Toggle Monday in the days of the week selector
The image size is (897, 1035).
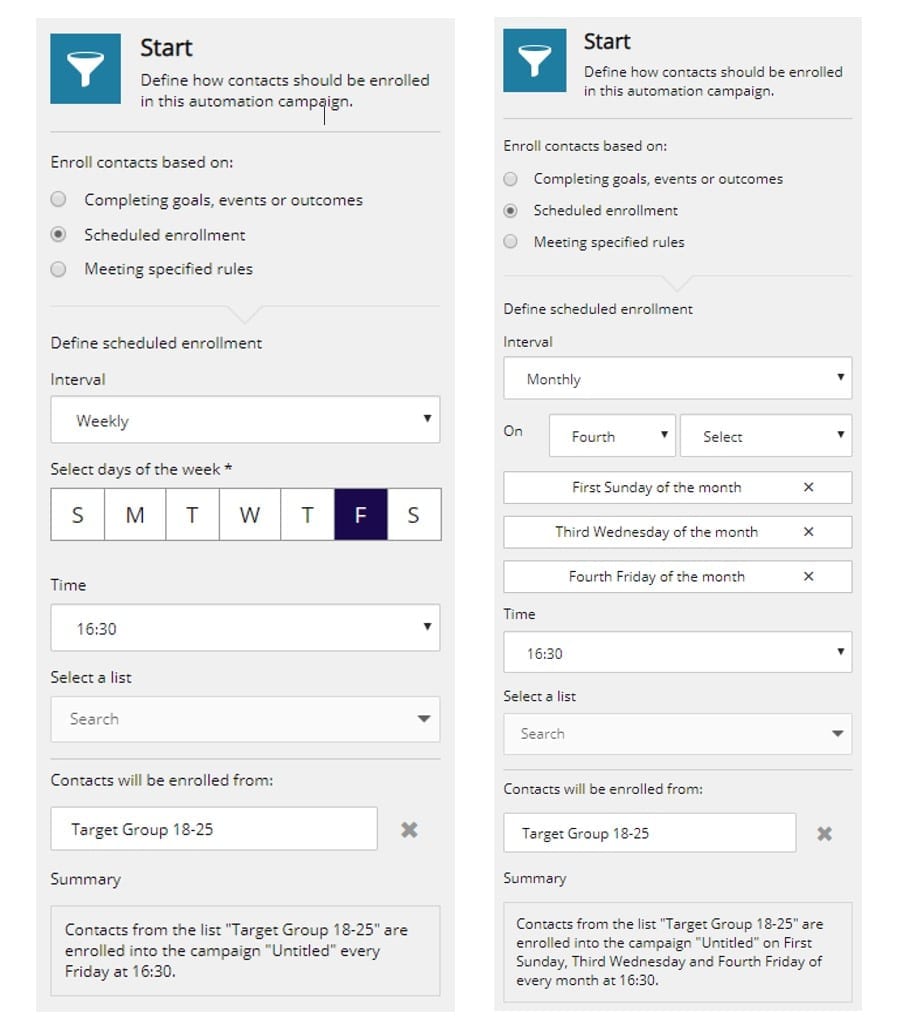[134, 514]
